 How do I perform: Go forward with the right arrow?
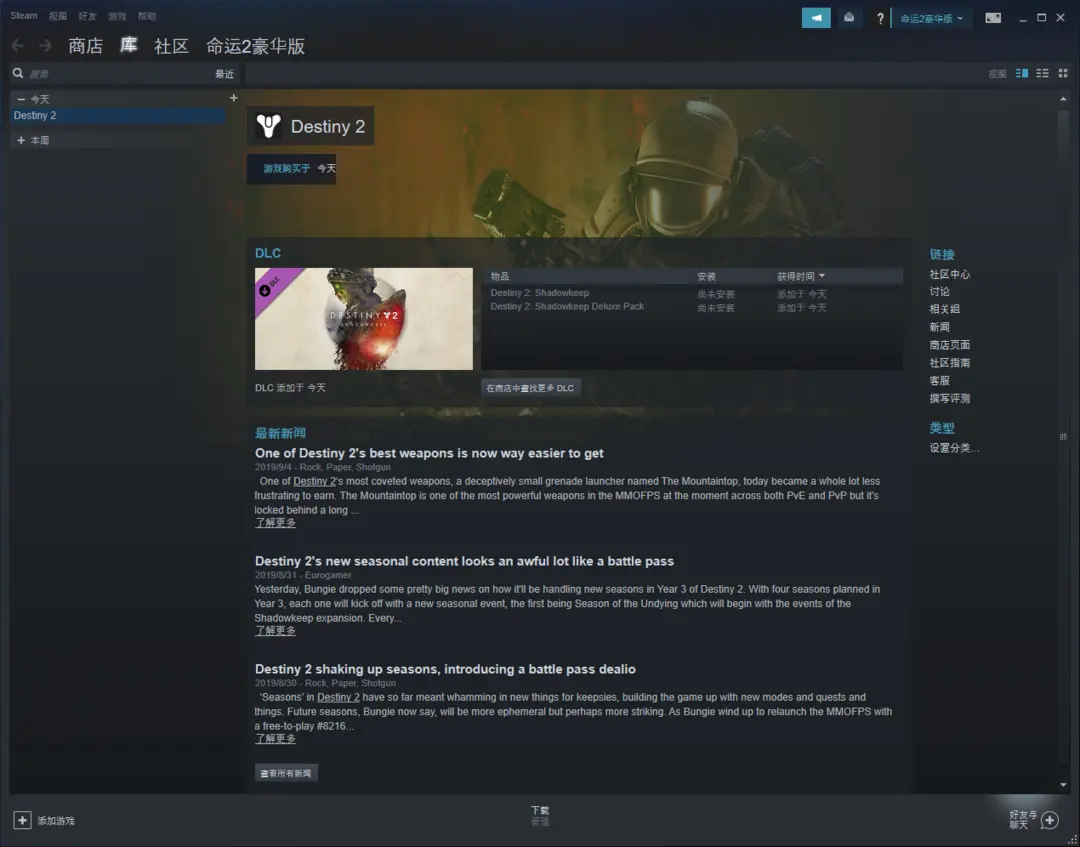[x=45, y=45]
